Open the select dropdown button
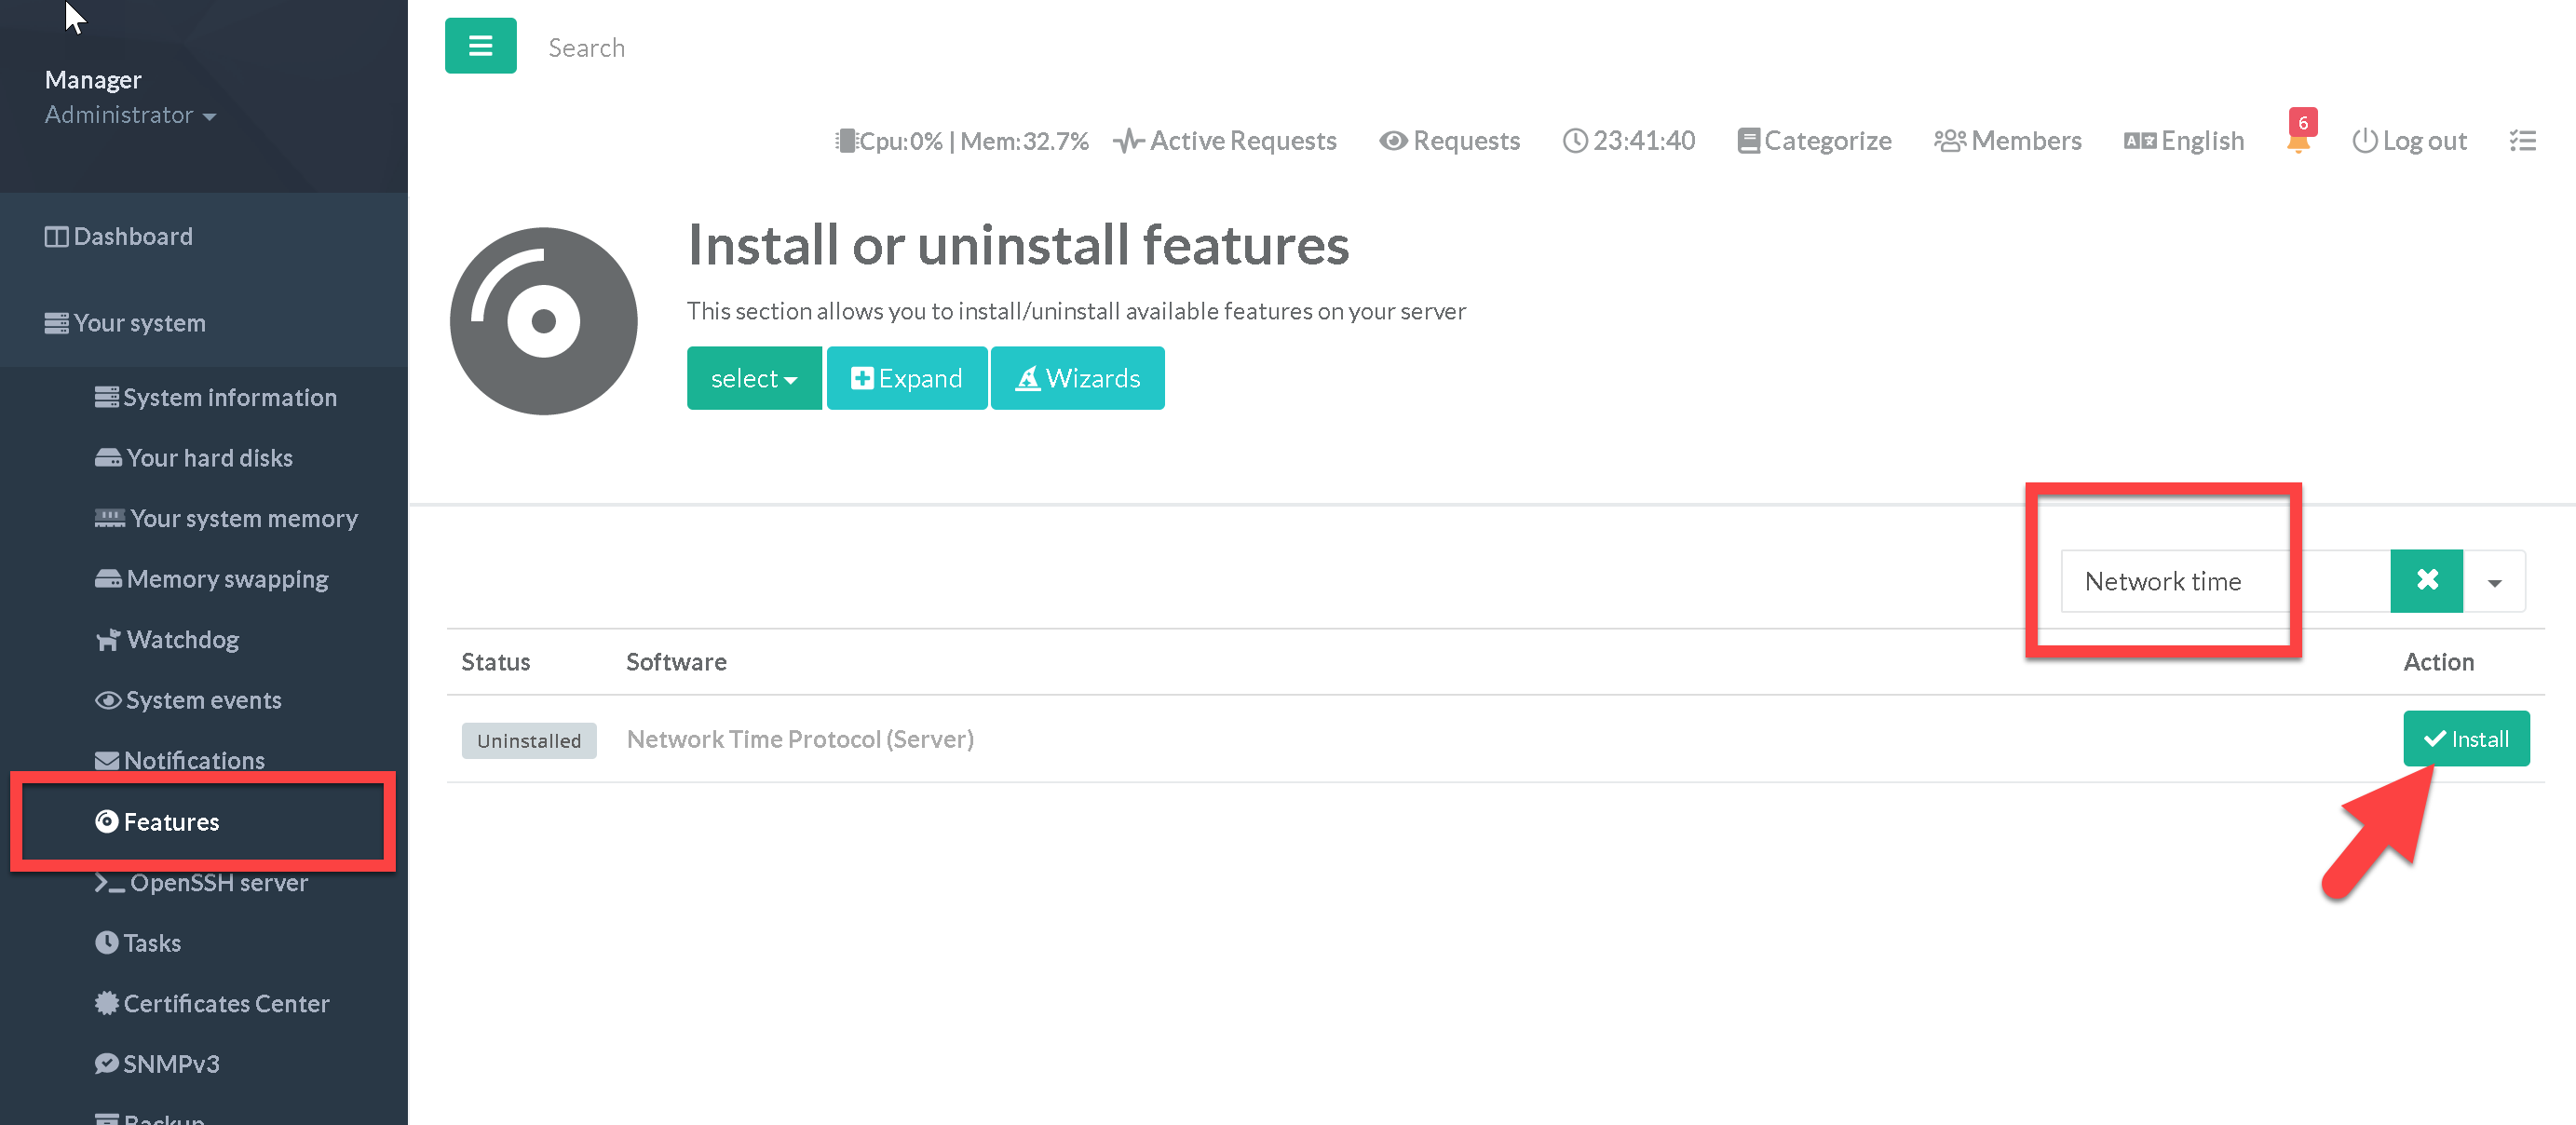The width and height of the screenshot is (2576, 1125). pyautogui.click(x=753, y=378)
